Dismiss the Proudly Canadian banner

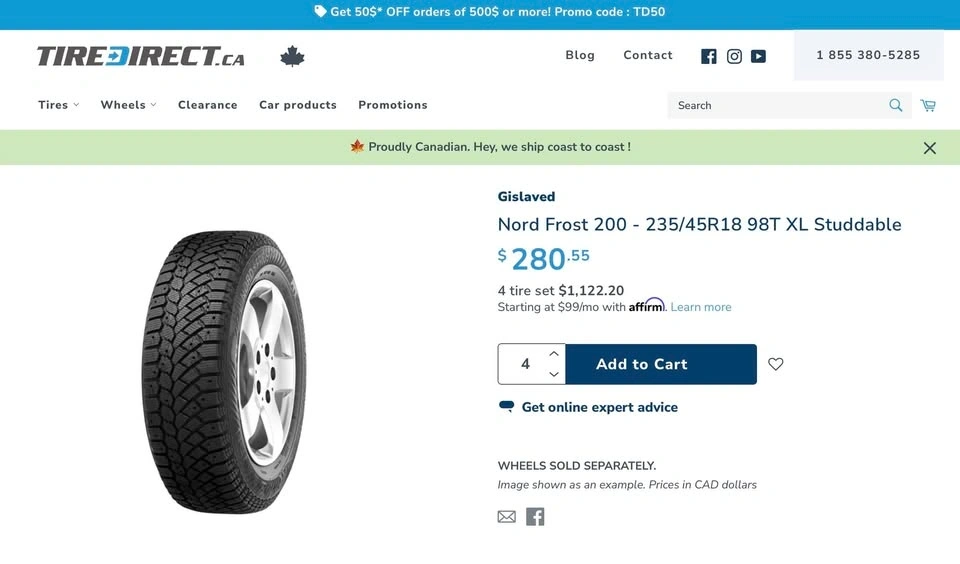click(x=930, y=148)
